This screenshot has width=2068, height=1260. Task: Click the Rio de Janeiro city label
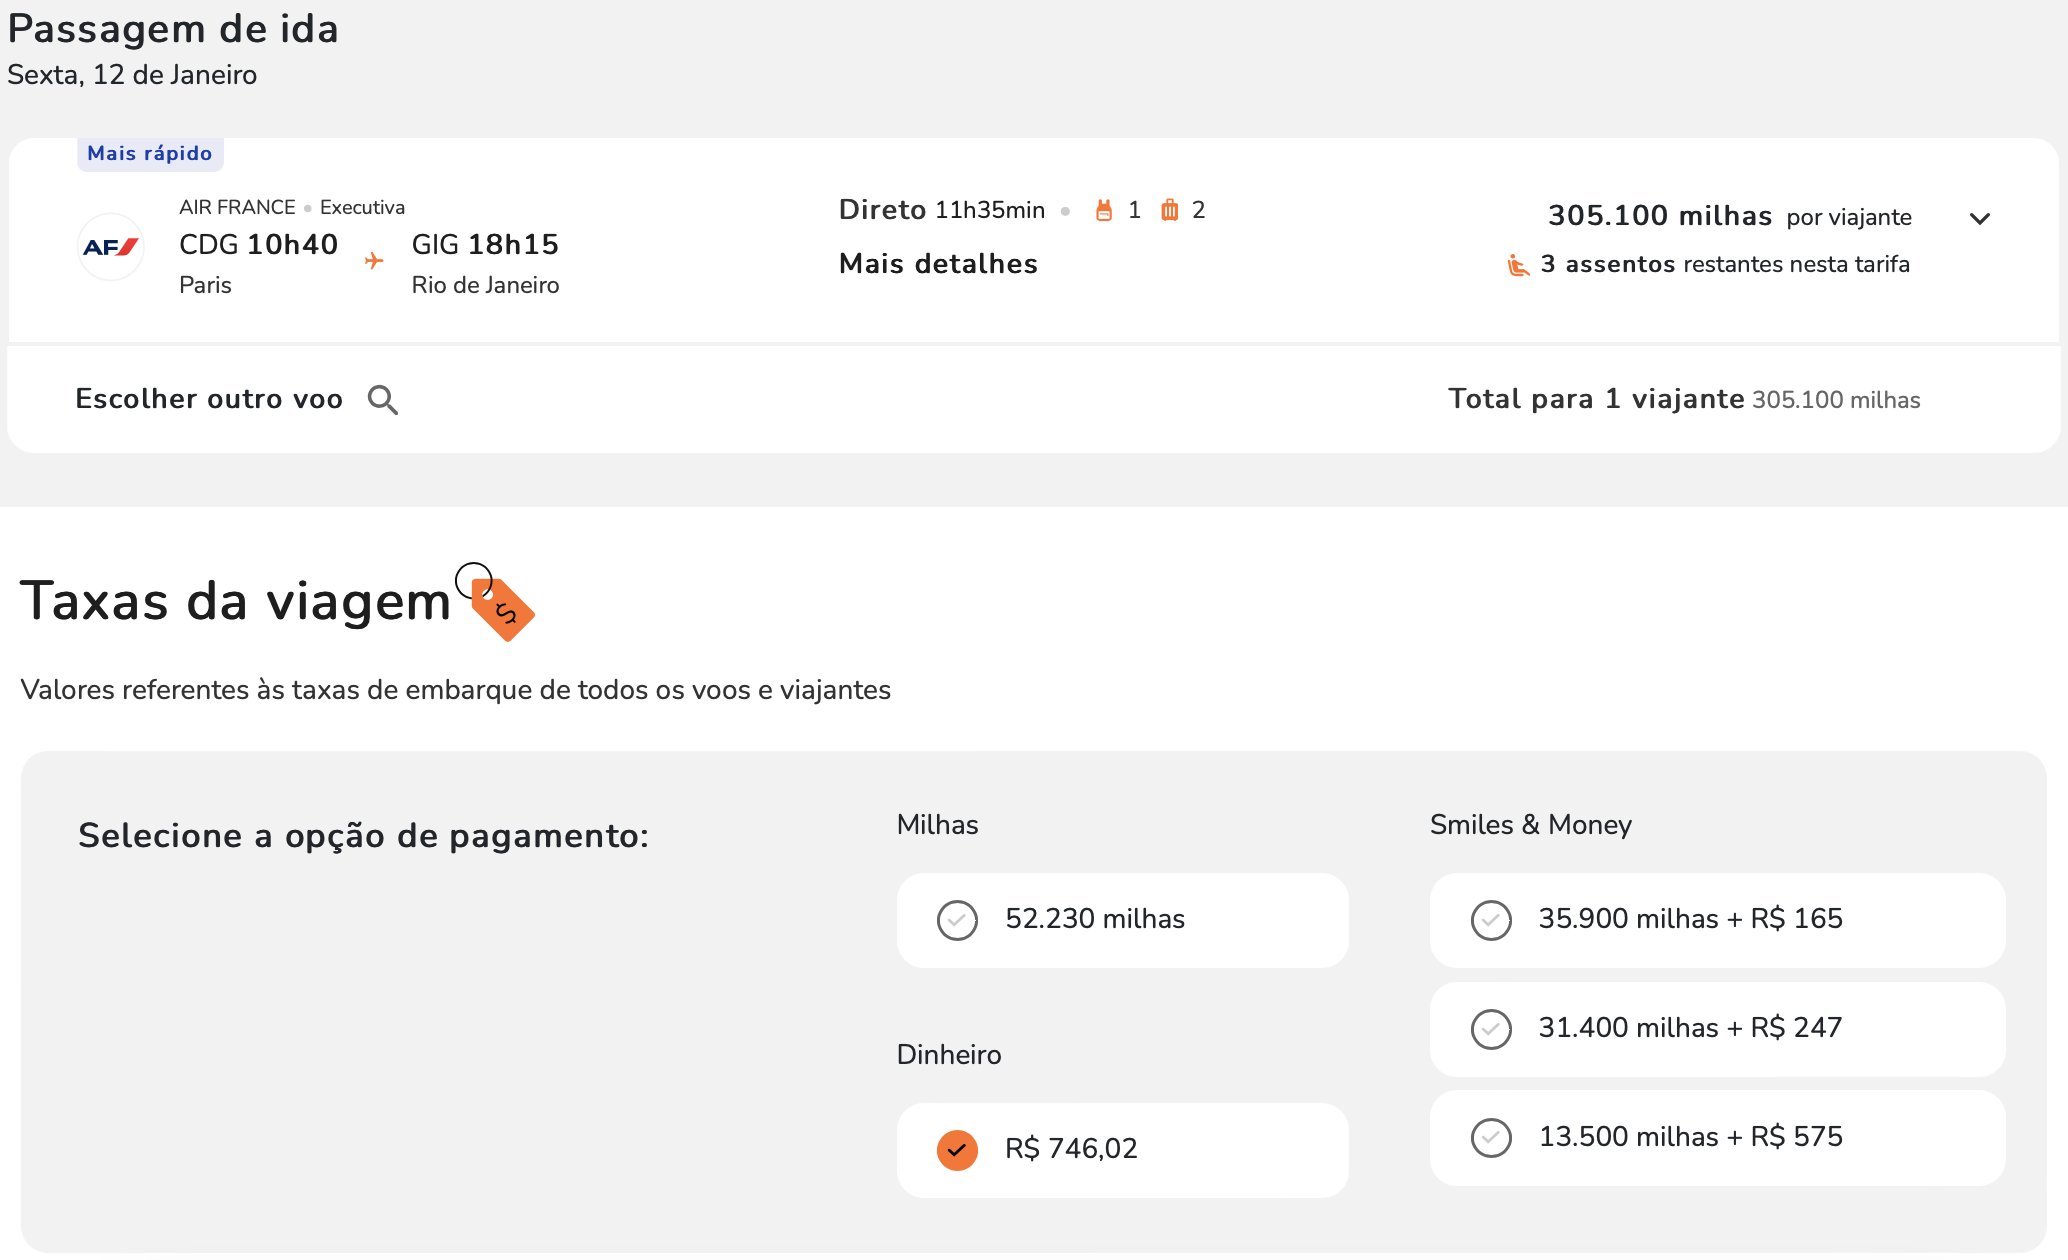485,285
